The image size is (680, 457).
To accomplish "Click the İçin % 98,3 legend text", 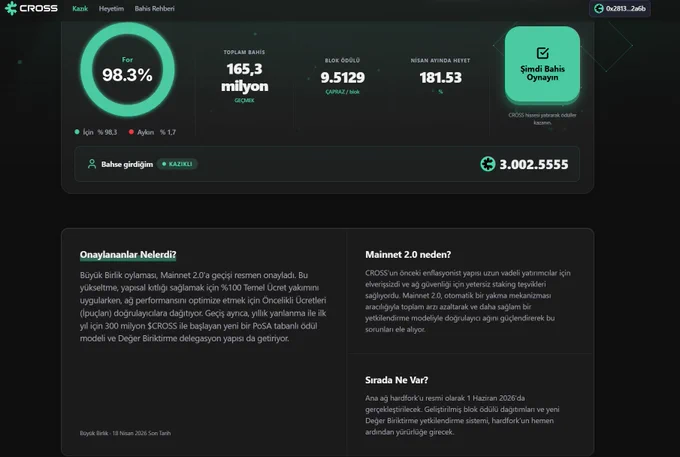I will pos(100,132).
